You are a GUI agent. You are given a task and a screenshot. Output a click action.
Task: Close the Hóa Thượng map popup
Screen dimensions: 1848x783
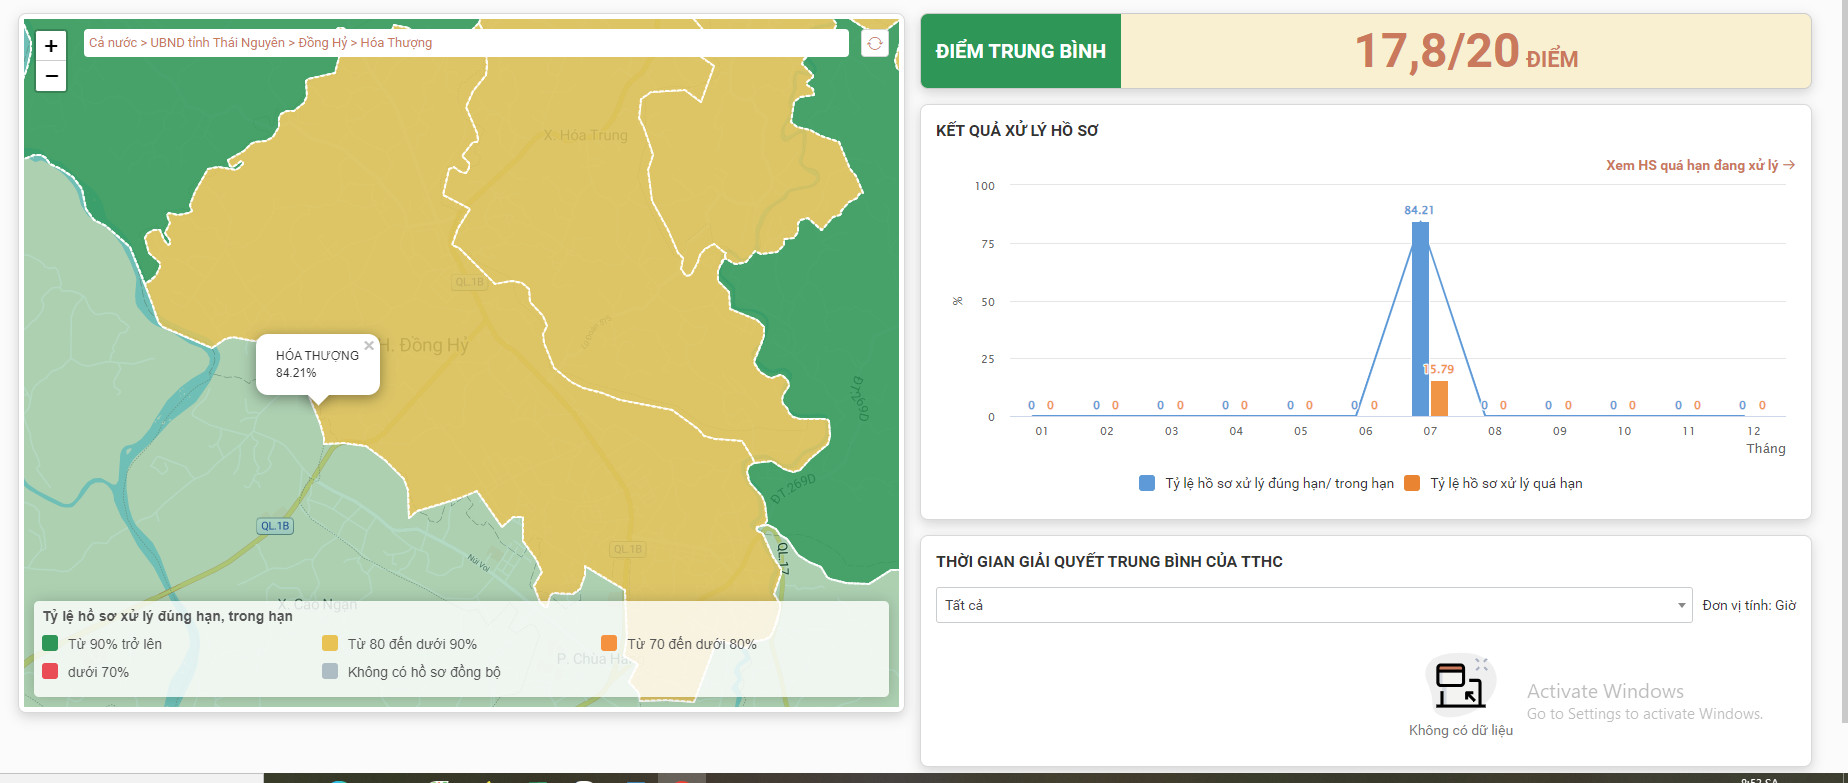tap(369, 345)
